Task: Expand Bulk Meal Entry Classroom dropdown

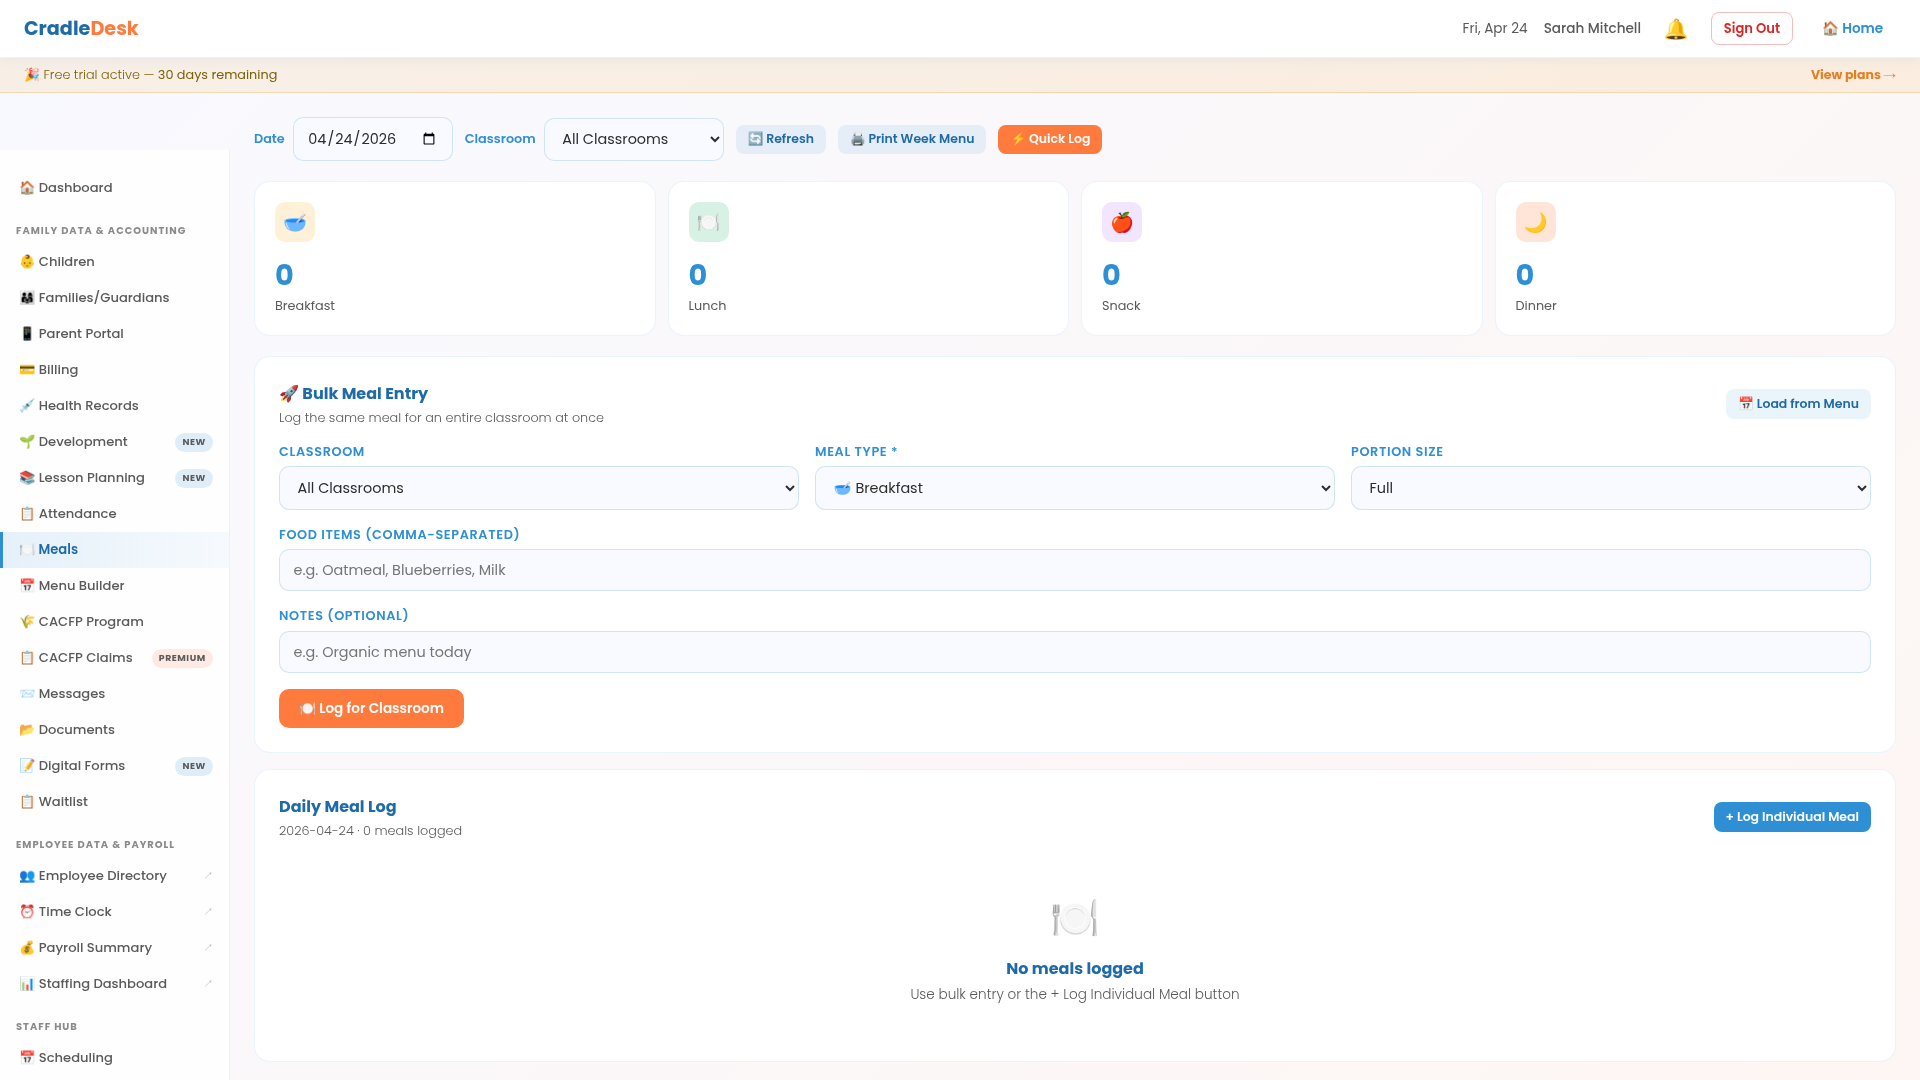Action: click(x=538, y=488)
